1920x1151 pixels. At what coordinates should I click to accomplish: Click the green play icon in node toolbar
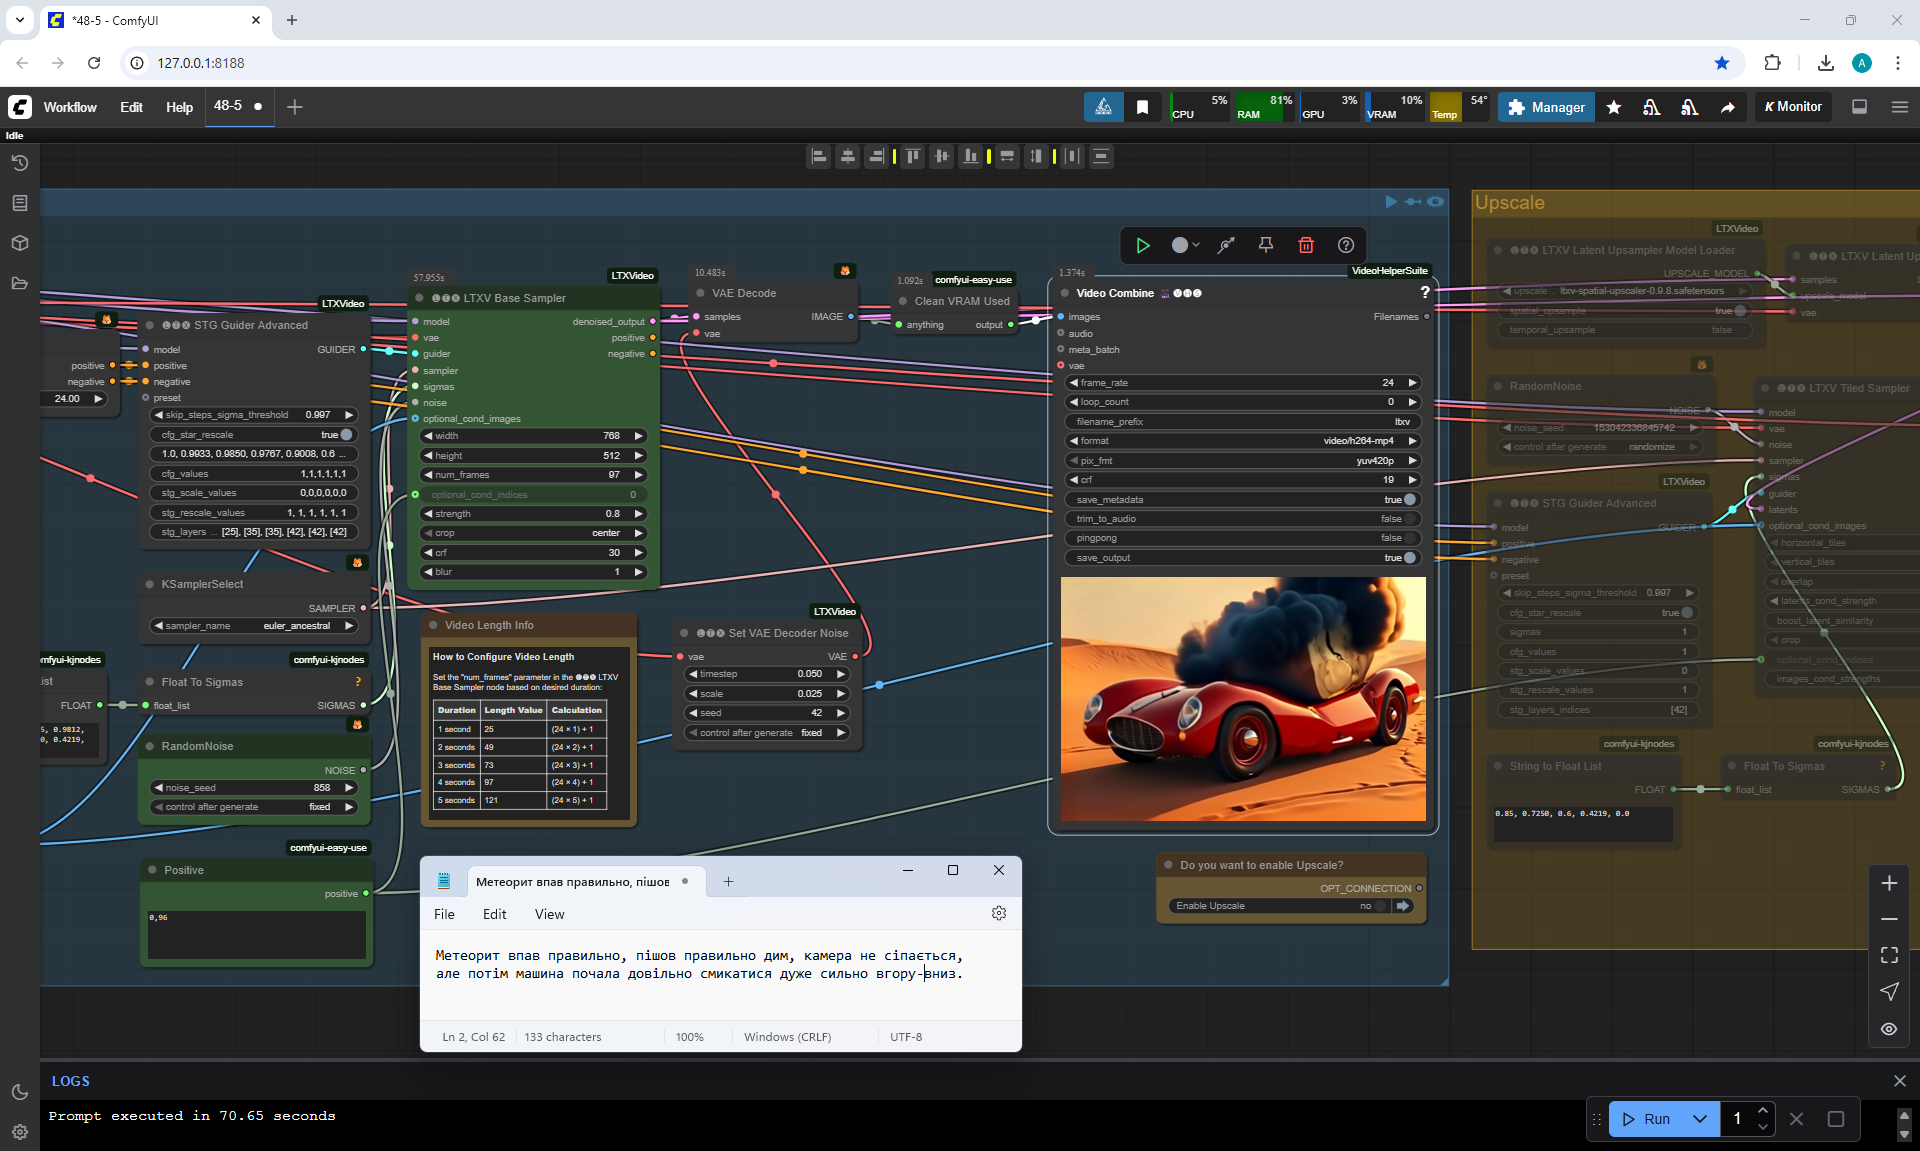point(1143,245)
